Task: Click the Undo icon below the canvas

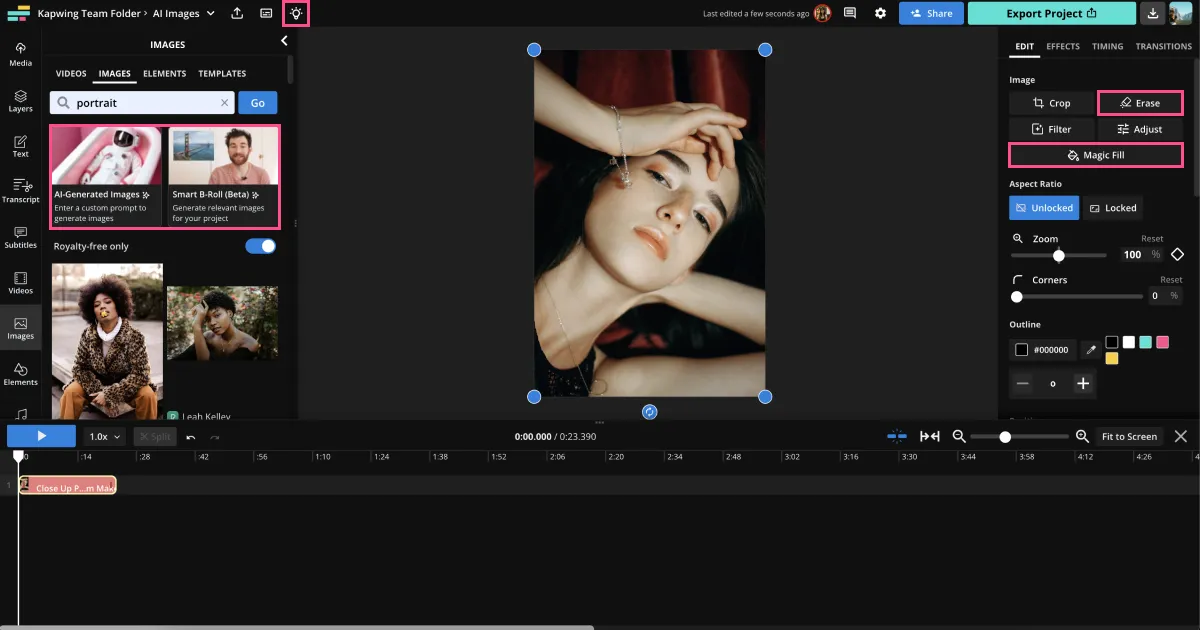Action: pos(190,436)
